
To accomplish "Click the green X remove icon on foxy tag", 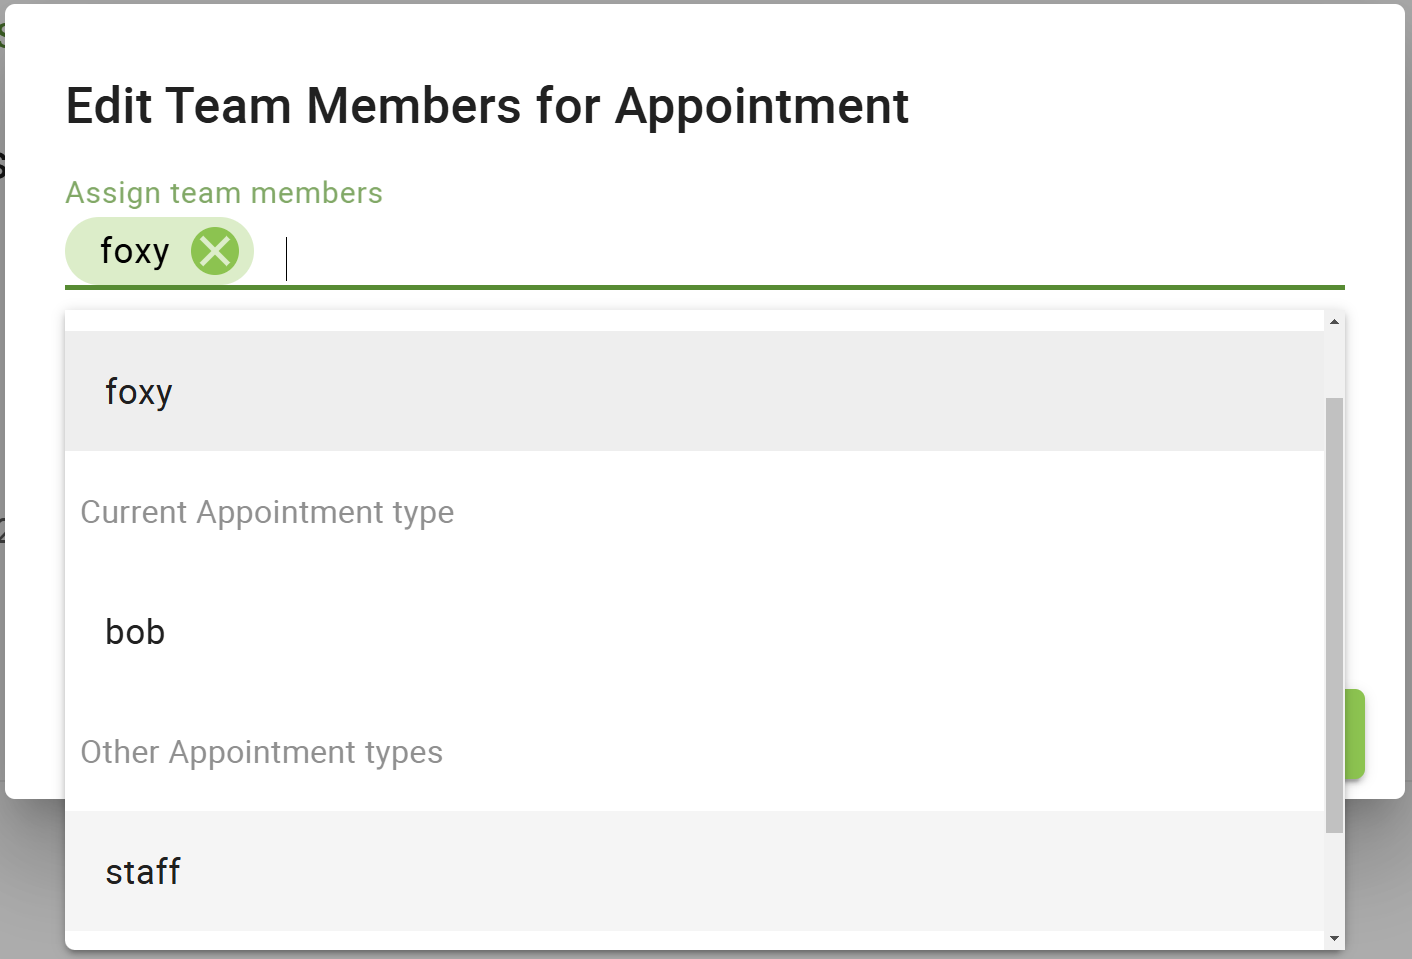I will (215, 251).
